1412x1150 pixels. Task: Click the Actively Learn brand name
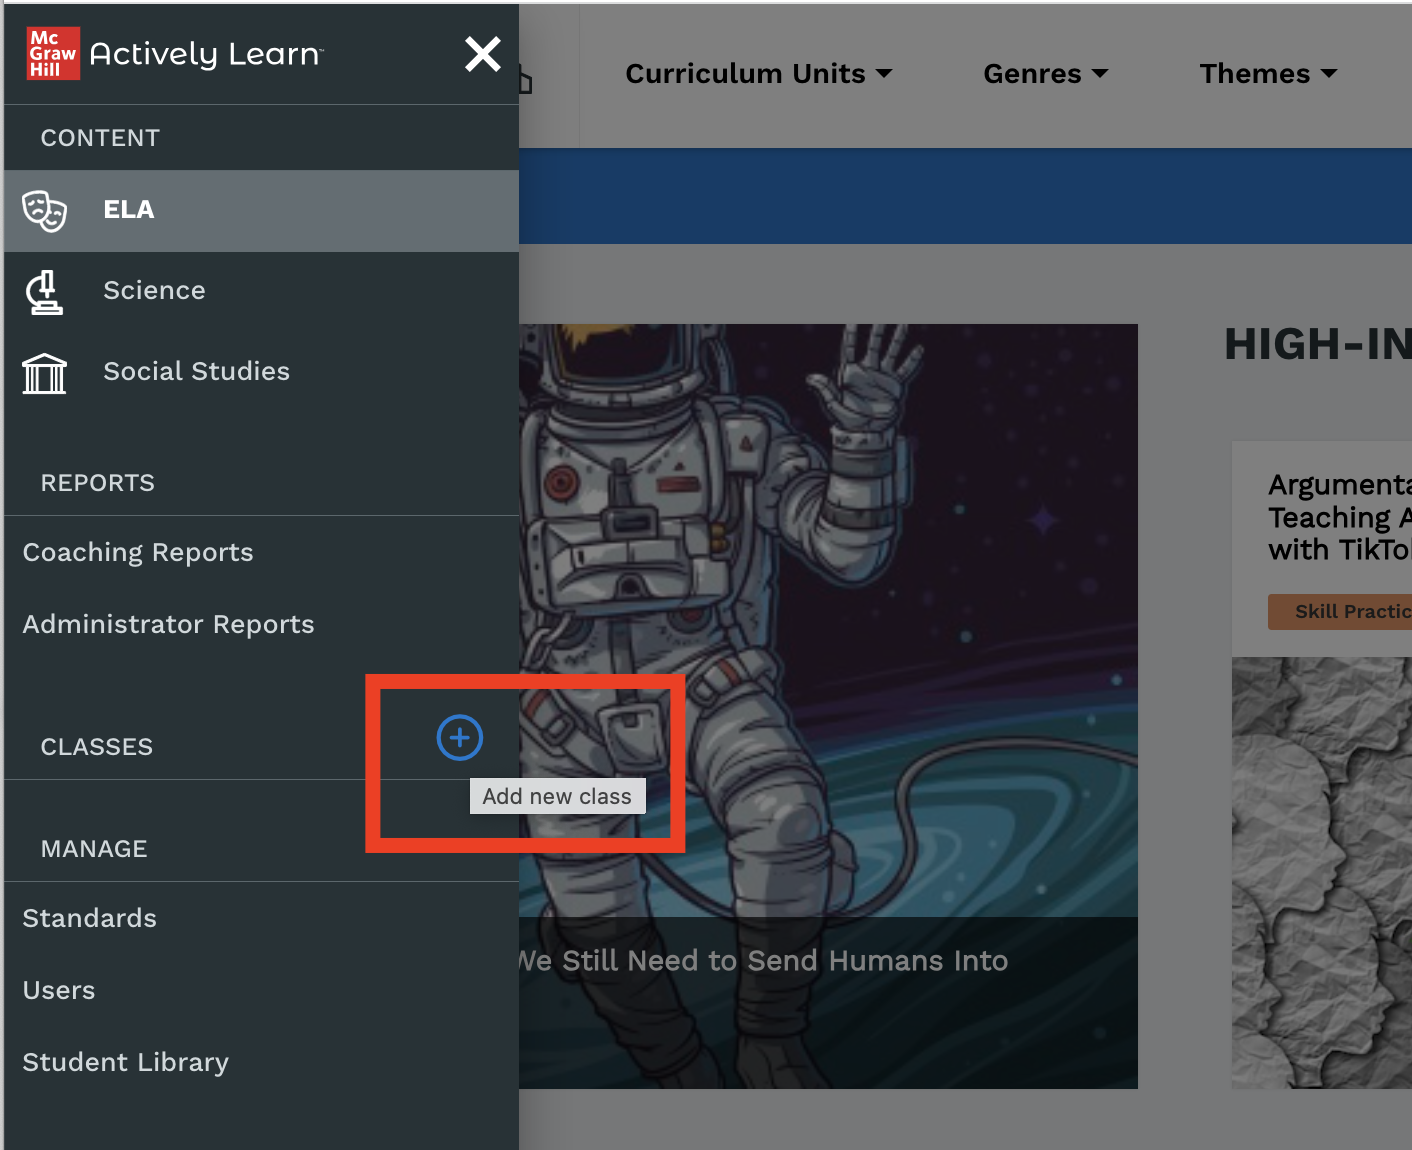click(x=206, y=54)
